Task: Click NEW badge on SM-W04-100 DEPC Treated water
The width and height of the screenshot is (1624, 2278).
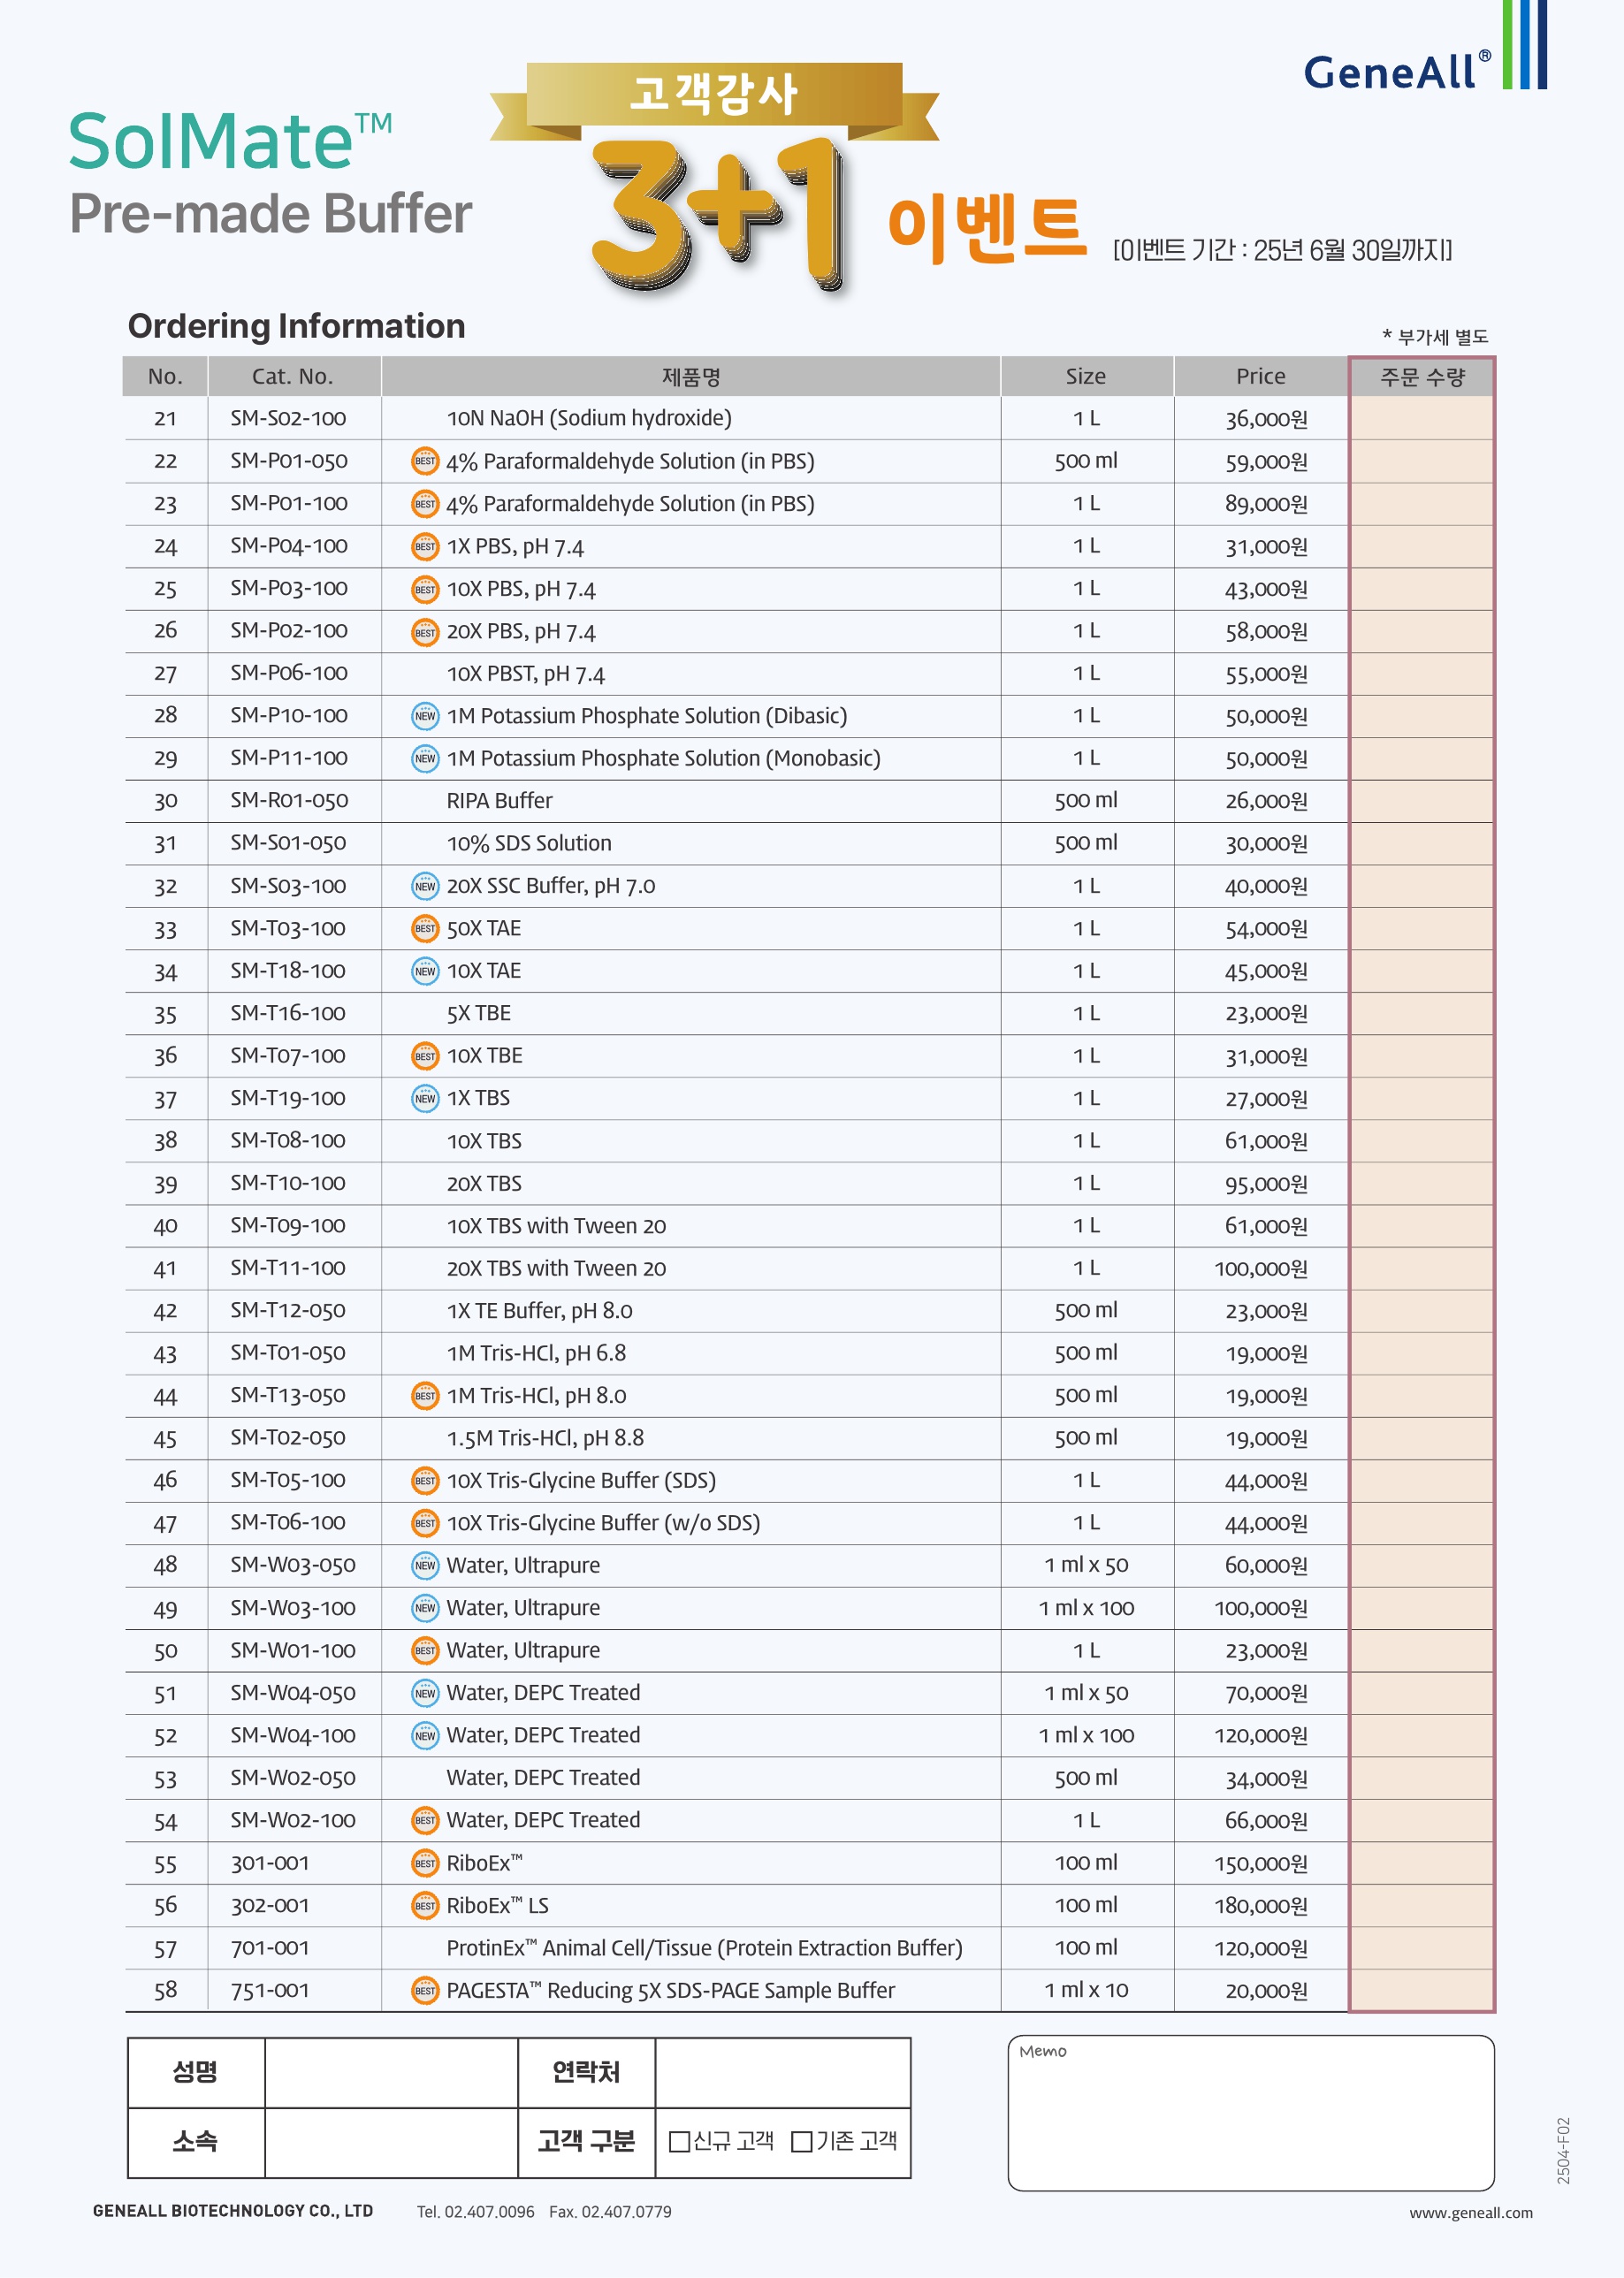Action: tap(425, 1735)
